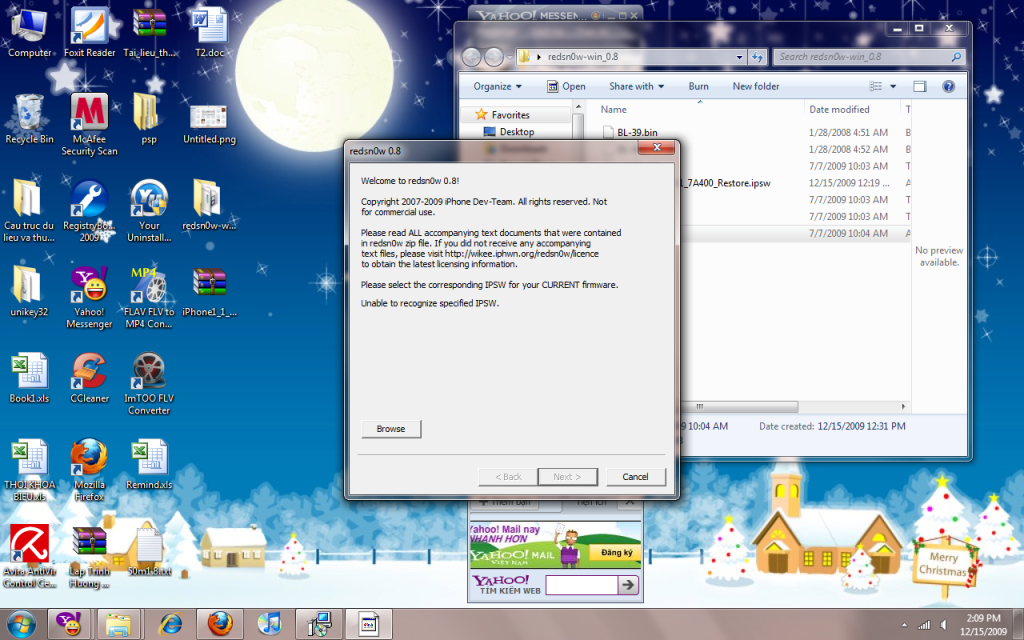
Task: Open iTunes from the taskbar
Action: tap(269, 624)
